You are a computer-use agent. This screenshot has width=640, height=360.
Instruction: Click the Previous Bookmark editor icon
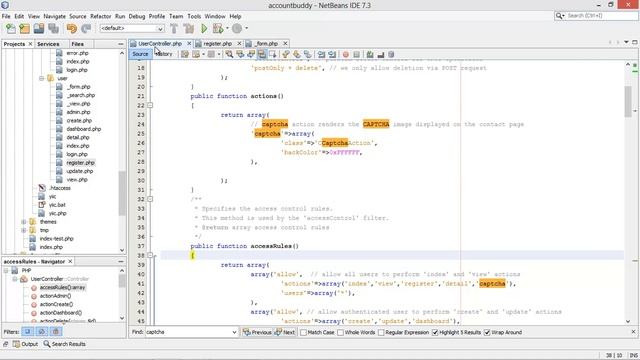(286, 54)
